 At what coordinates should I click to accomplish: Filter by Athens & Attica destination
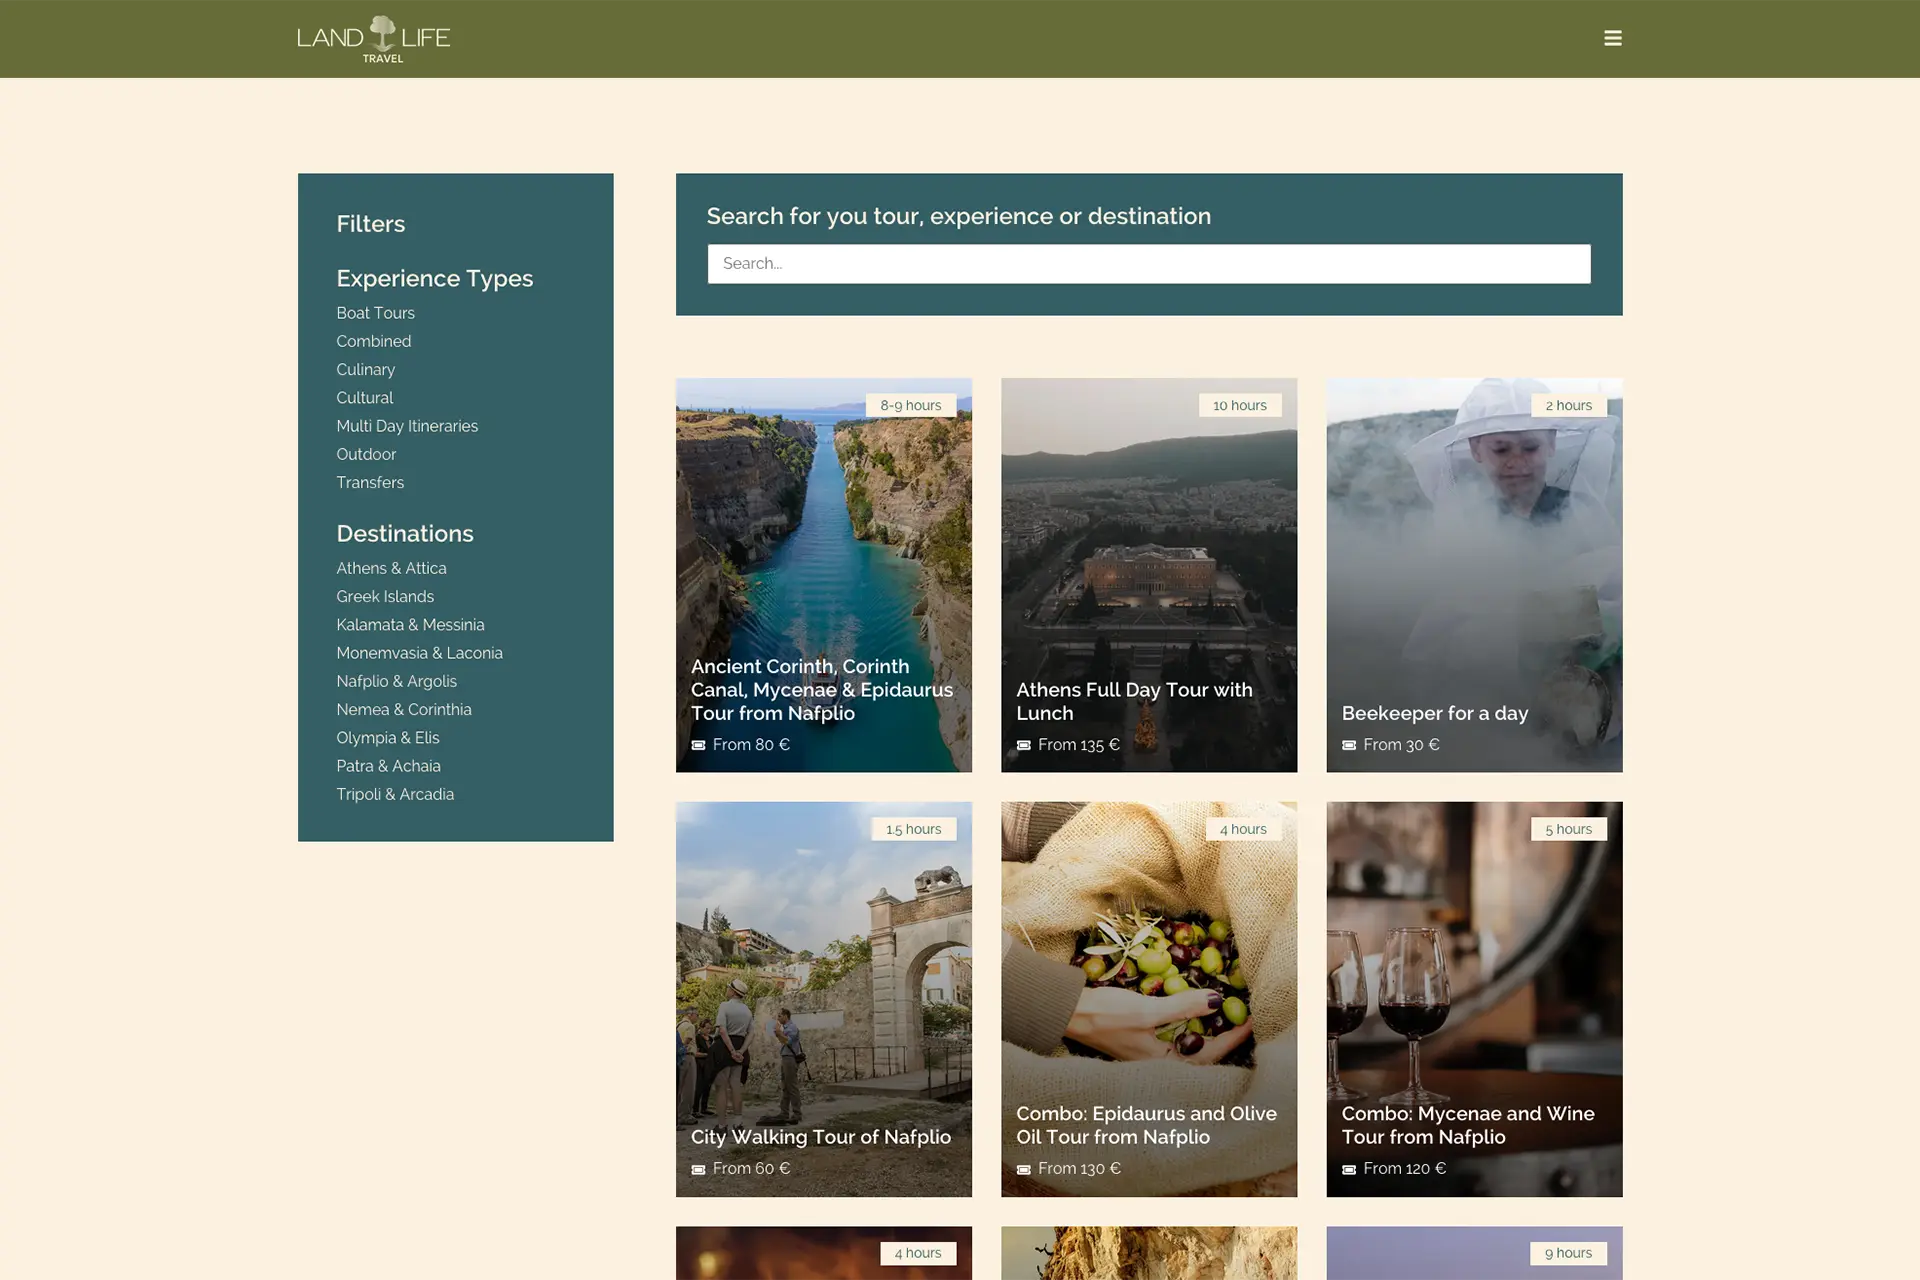point(391,568)
